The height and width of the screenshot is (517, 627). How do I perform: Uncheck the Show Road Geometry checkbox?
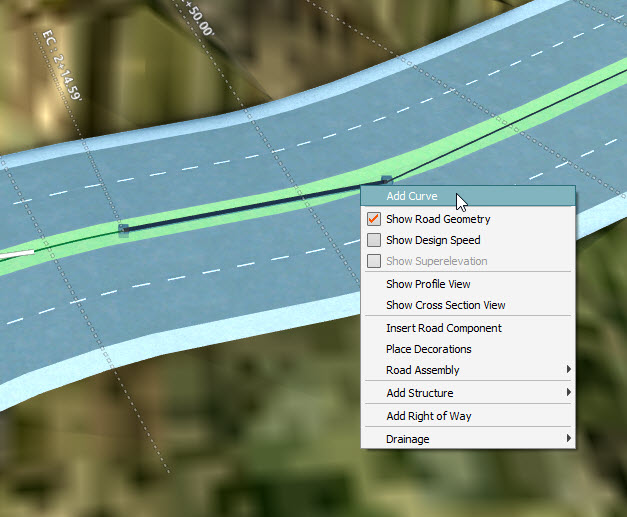(374, 219)
